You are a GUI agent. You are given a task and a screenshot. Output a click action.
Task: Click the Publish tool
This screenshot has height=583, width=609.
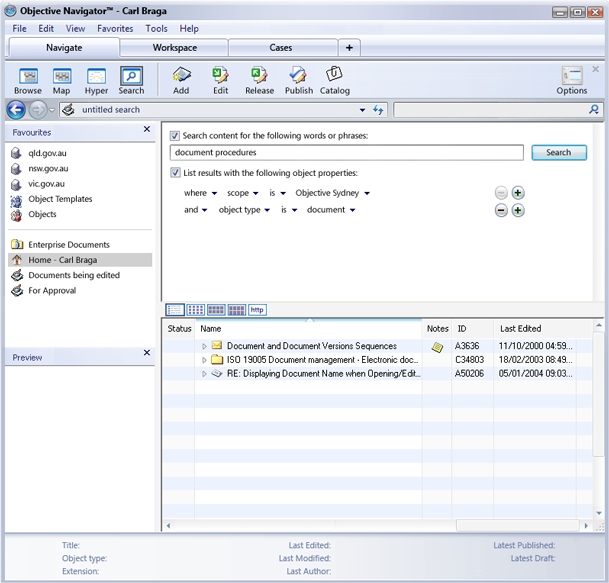click(x=299, y=81)
